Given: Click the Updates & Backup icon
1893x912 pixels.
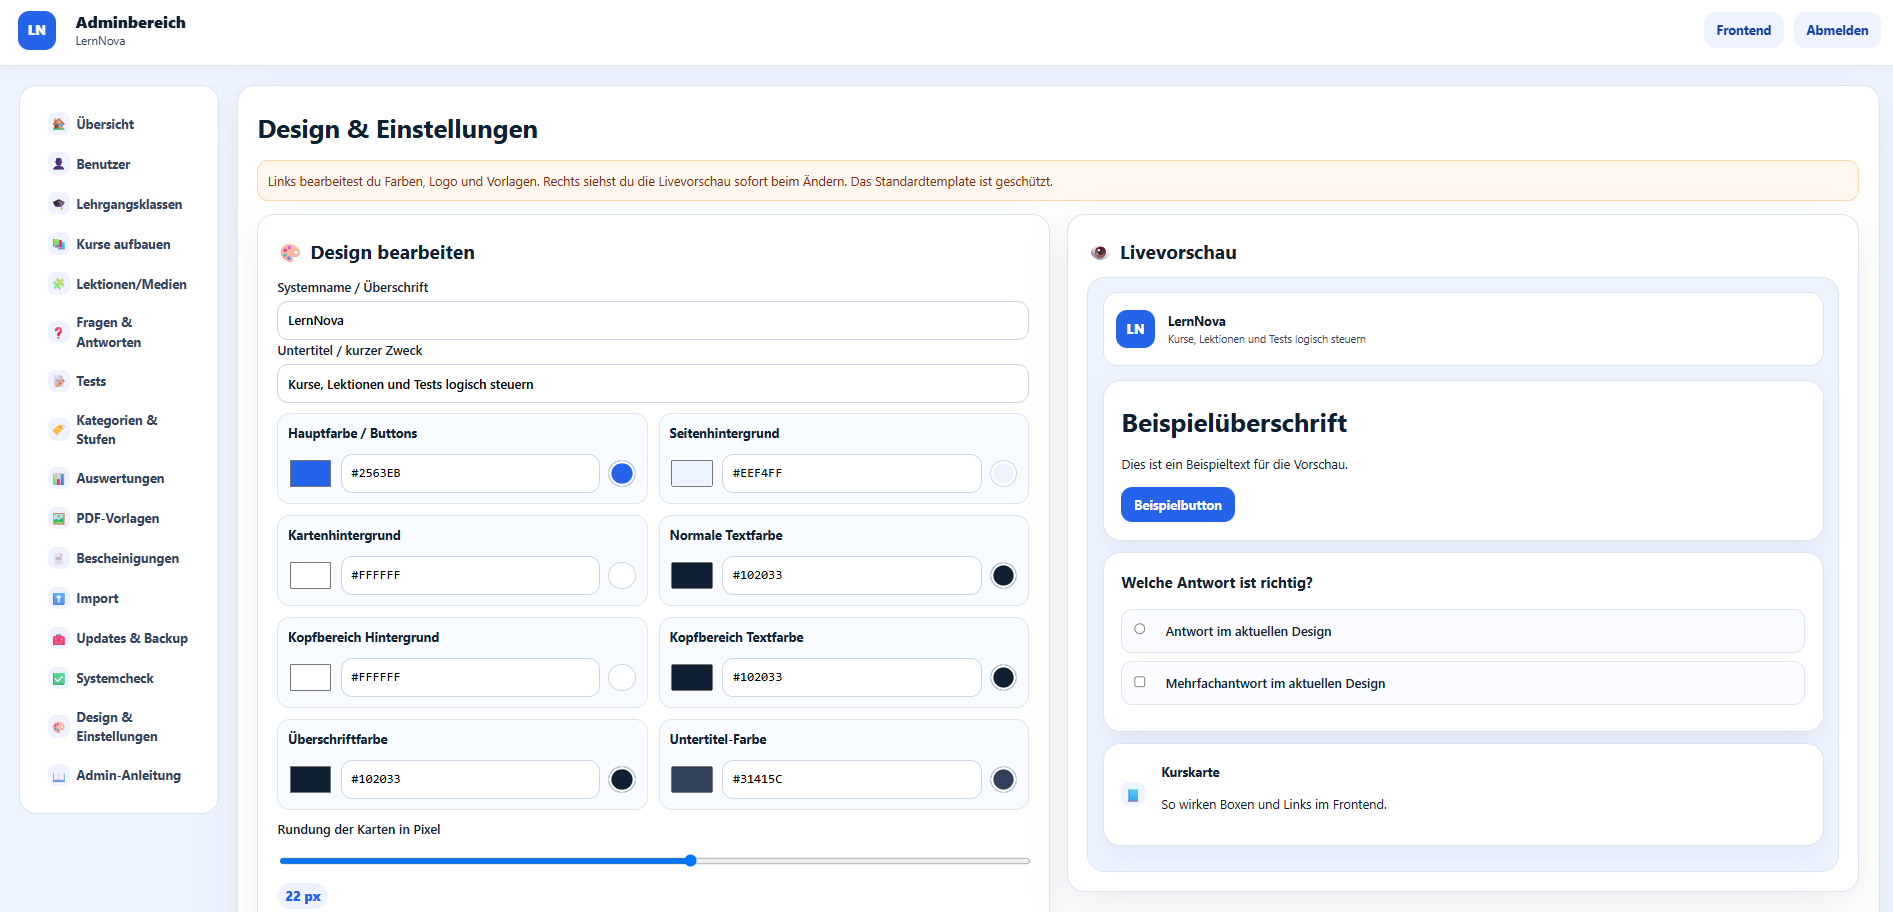Looking at the screenshot, I should coord(59,638).
